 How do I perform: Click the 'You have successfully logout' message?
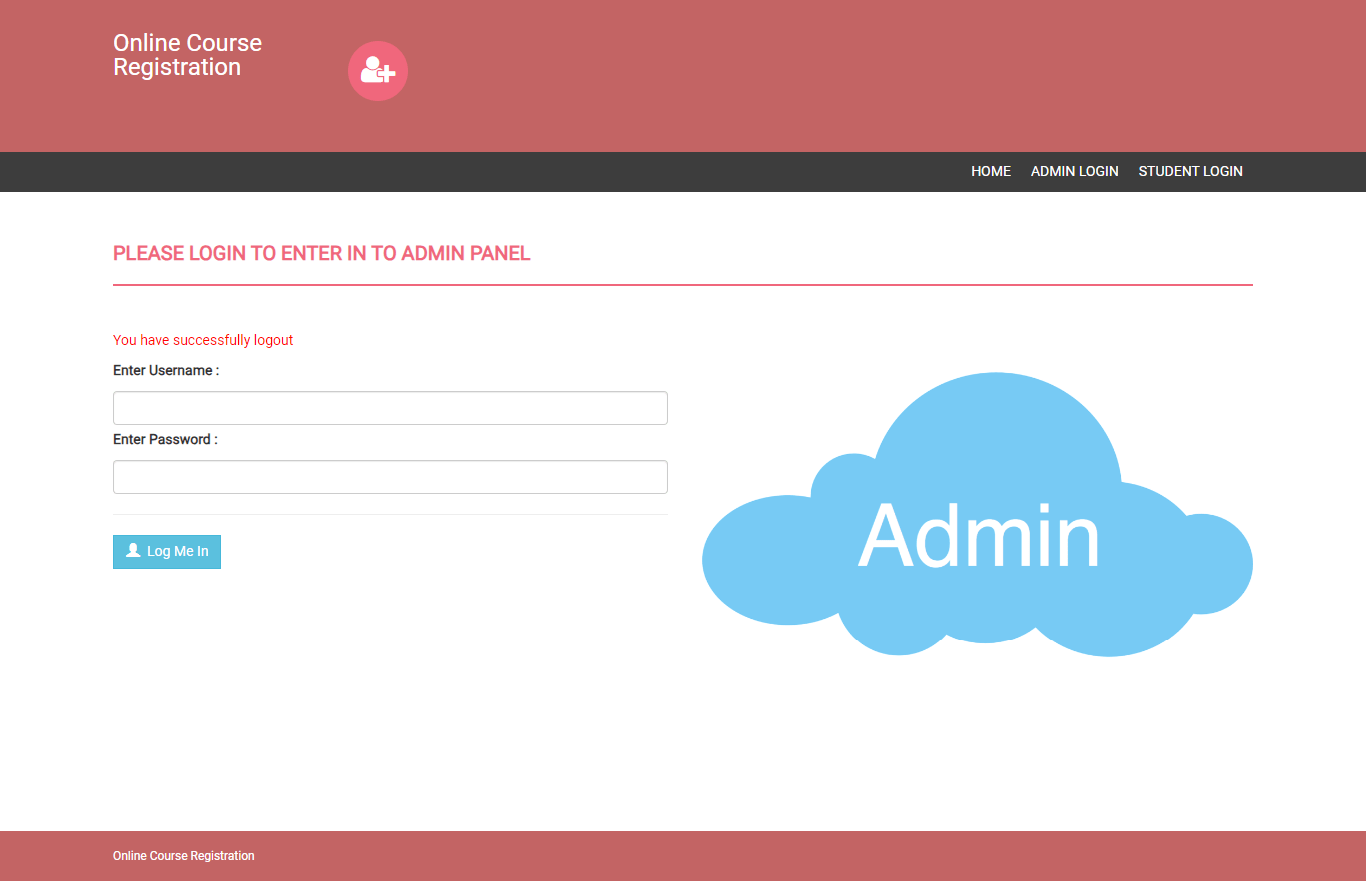(203, 340)
